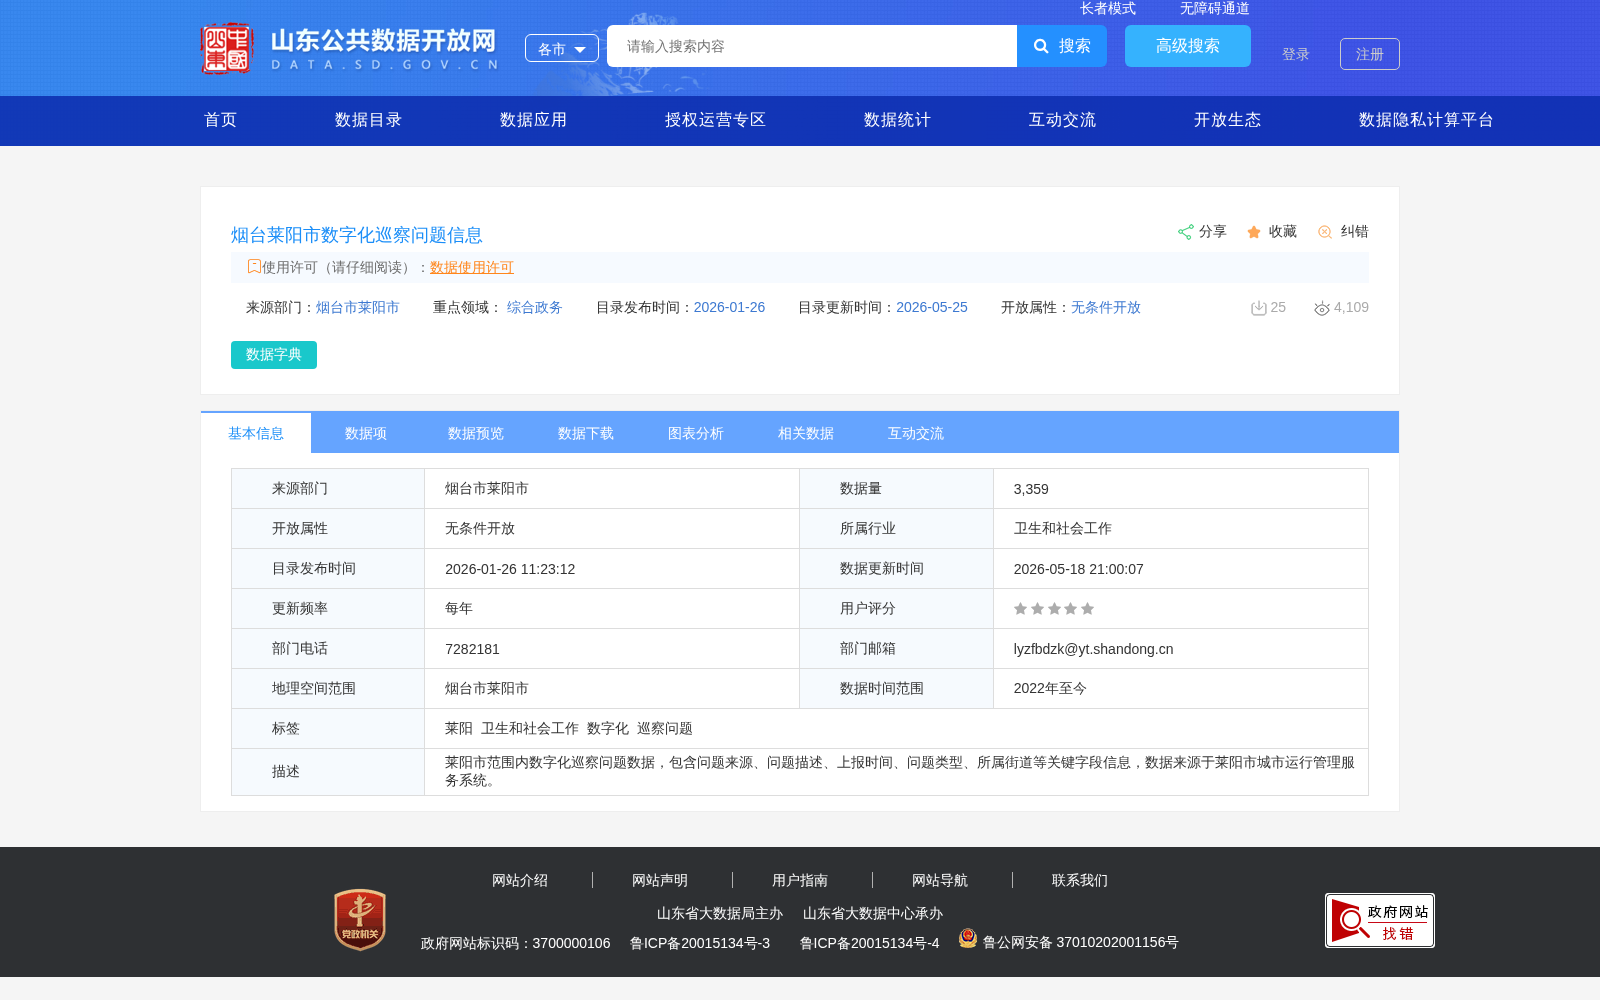The image size is (1600, 1000).
Task: Click the data volume value 3,359
Action: click(x=1031, y=489)
